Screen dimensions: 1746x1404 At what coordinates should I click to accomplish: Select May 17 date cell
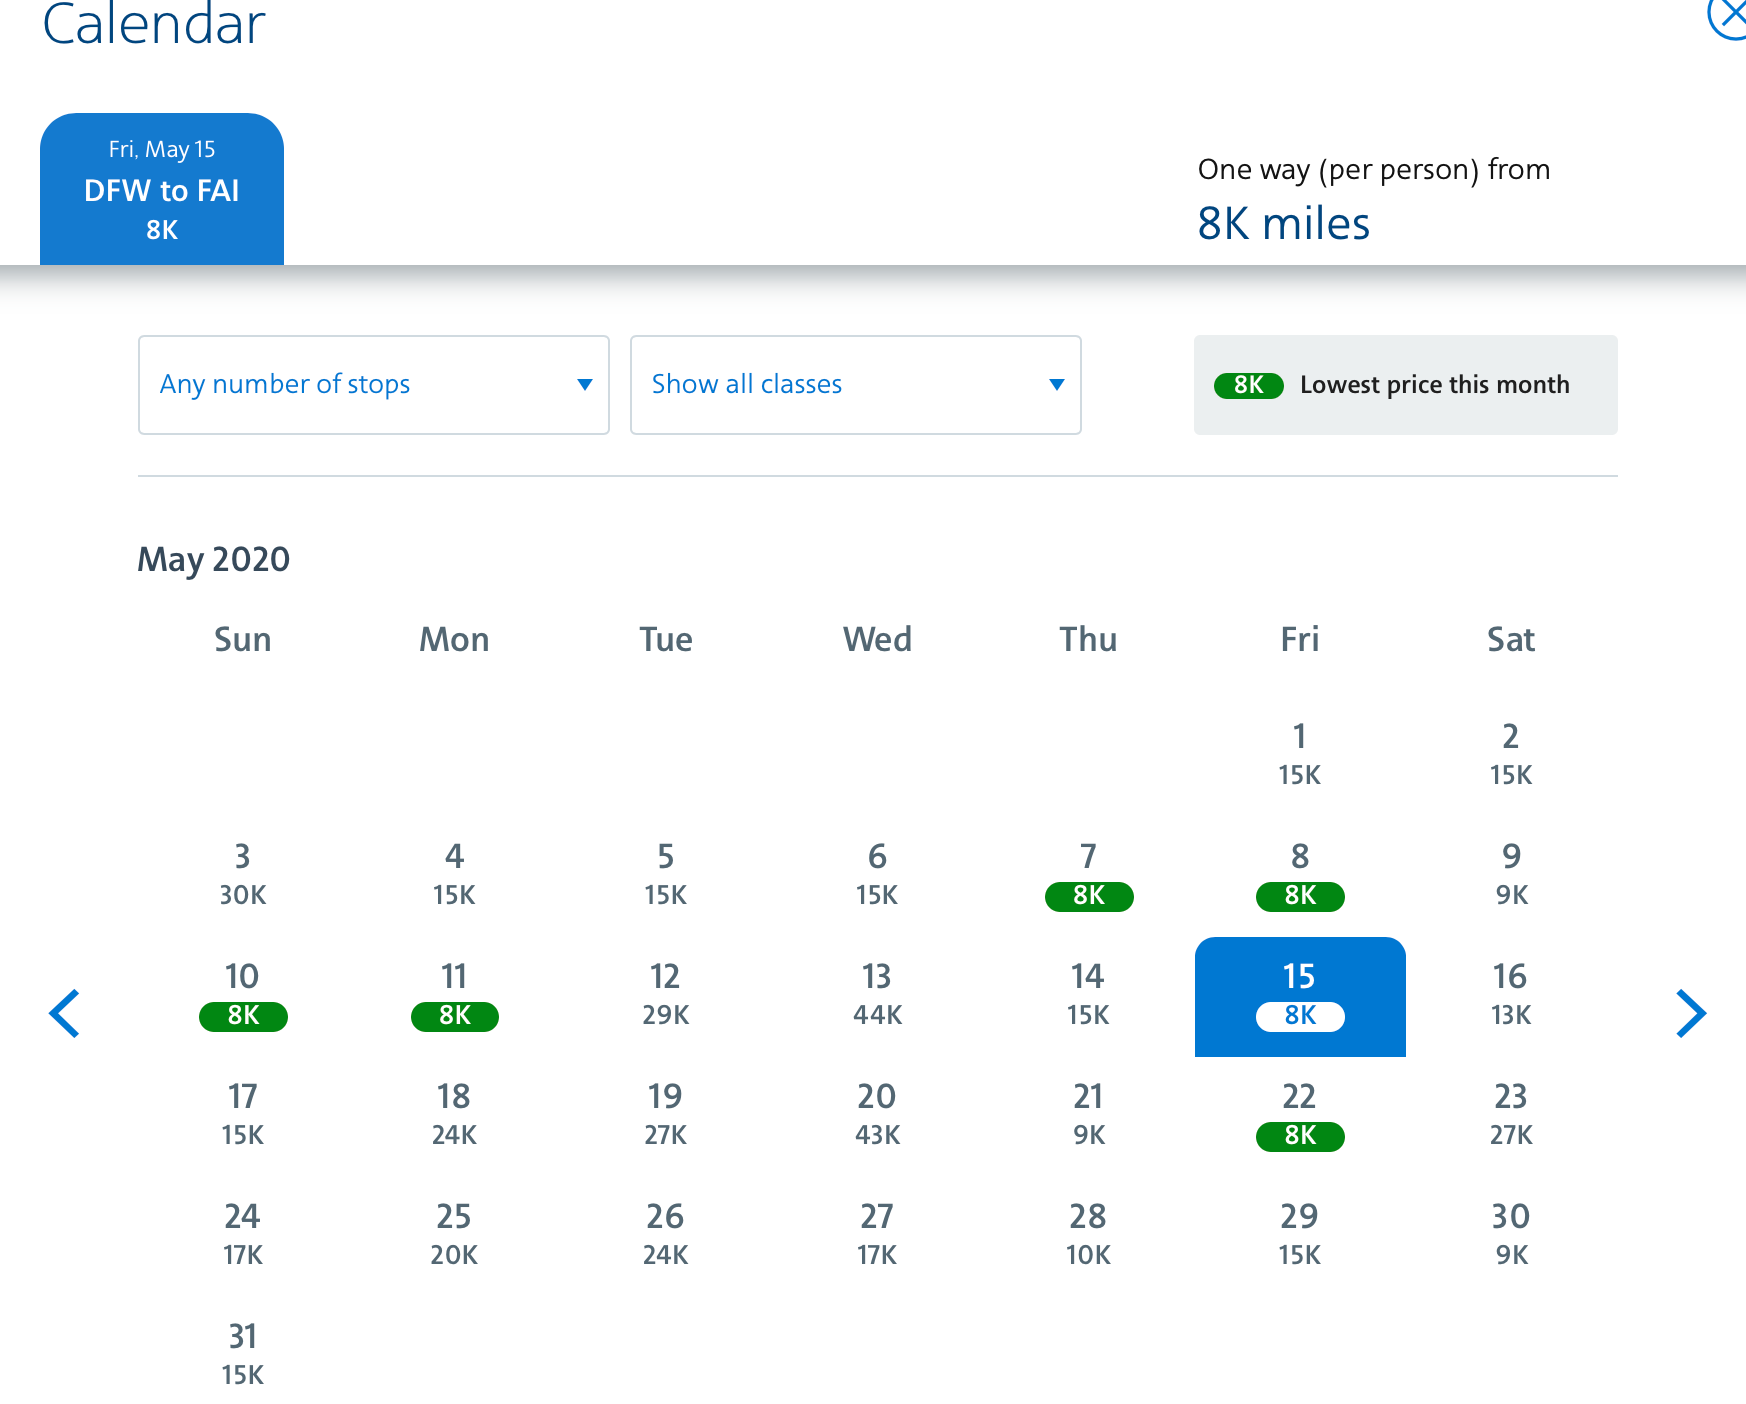243,1116
